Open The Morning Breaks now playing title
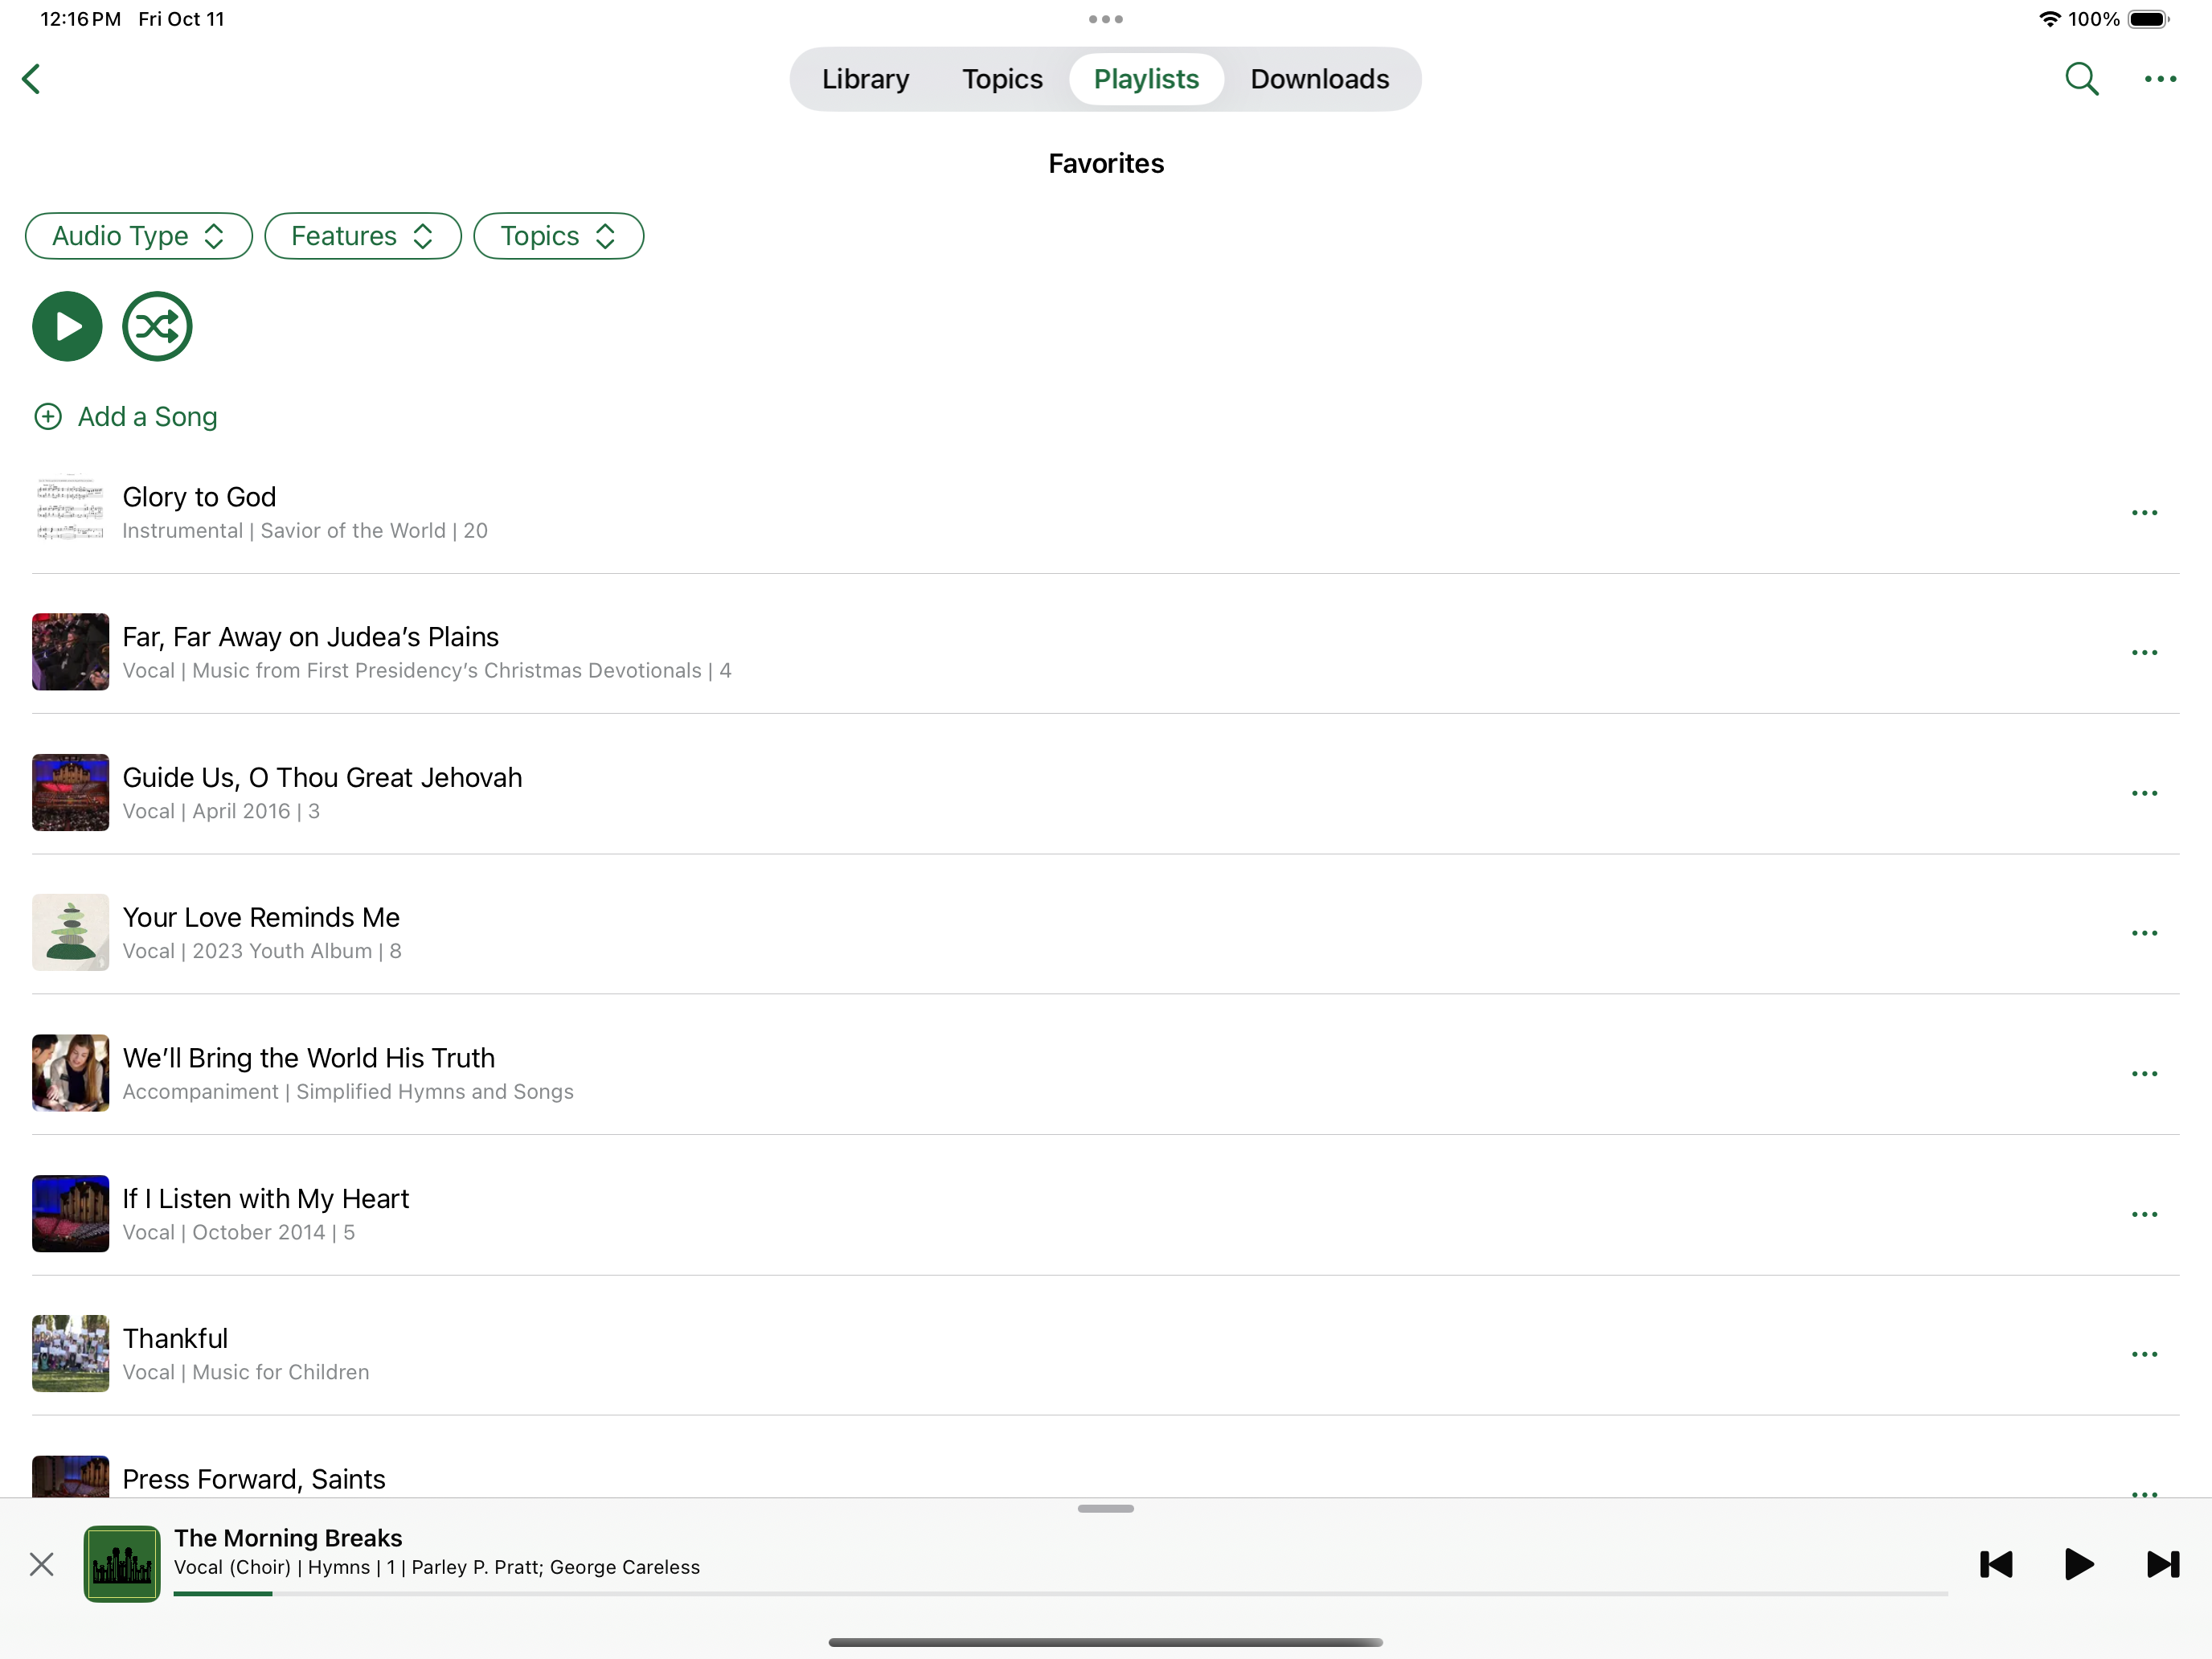The width and height of the screenshot is (2212, 1659). click(288, 1538)
